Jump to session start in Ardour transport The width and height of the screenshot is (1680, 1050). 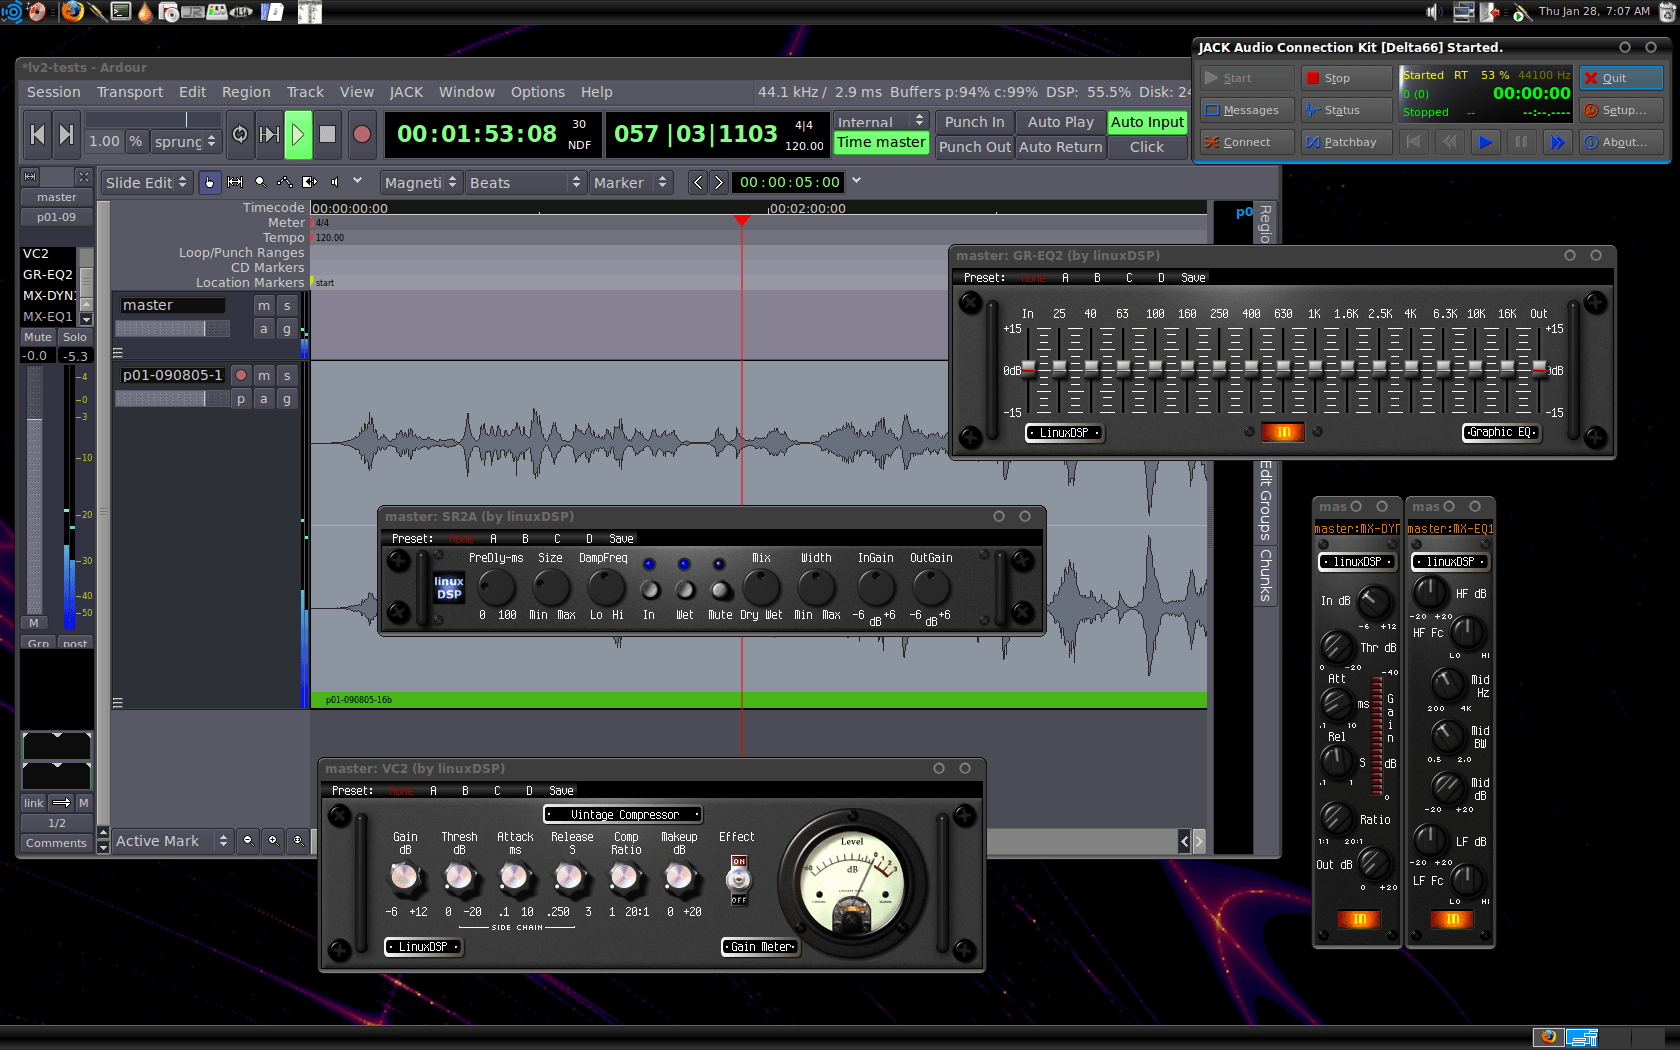[x=37, y=134]
